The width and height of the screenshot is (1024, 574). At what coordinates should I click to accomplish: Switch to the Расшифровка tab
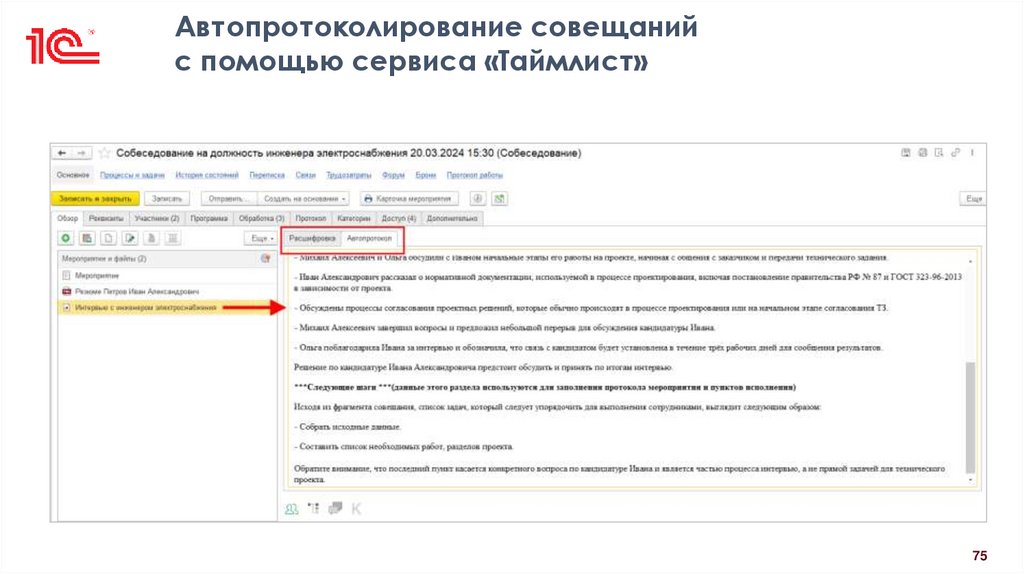point(312,239)
